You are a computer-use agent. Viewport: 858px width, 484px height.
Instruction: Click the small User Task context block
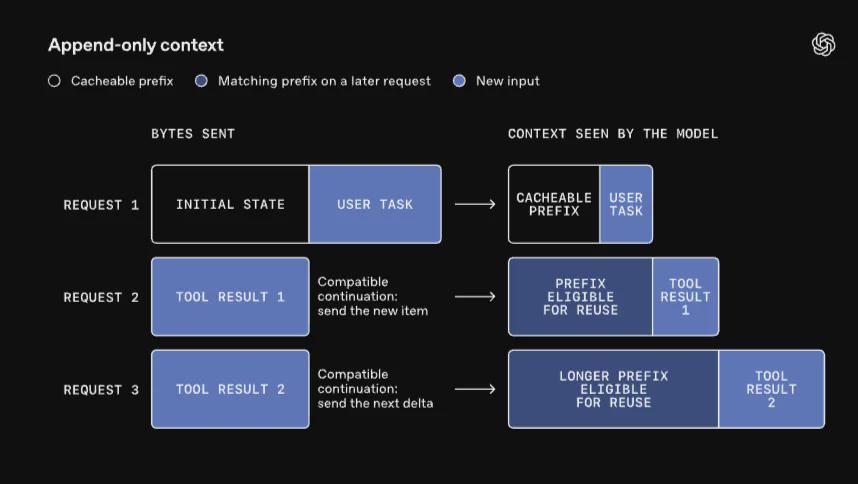[x=626, y=204]
